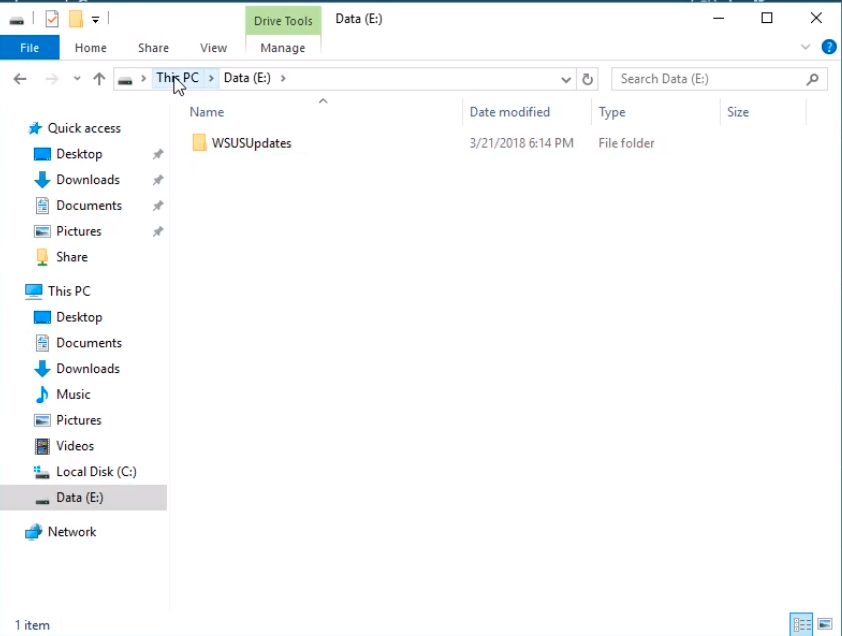842x636 pixels.
Task: Click the Back navigation arrow
Action: (20, 79)
